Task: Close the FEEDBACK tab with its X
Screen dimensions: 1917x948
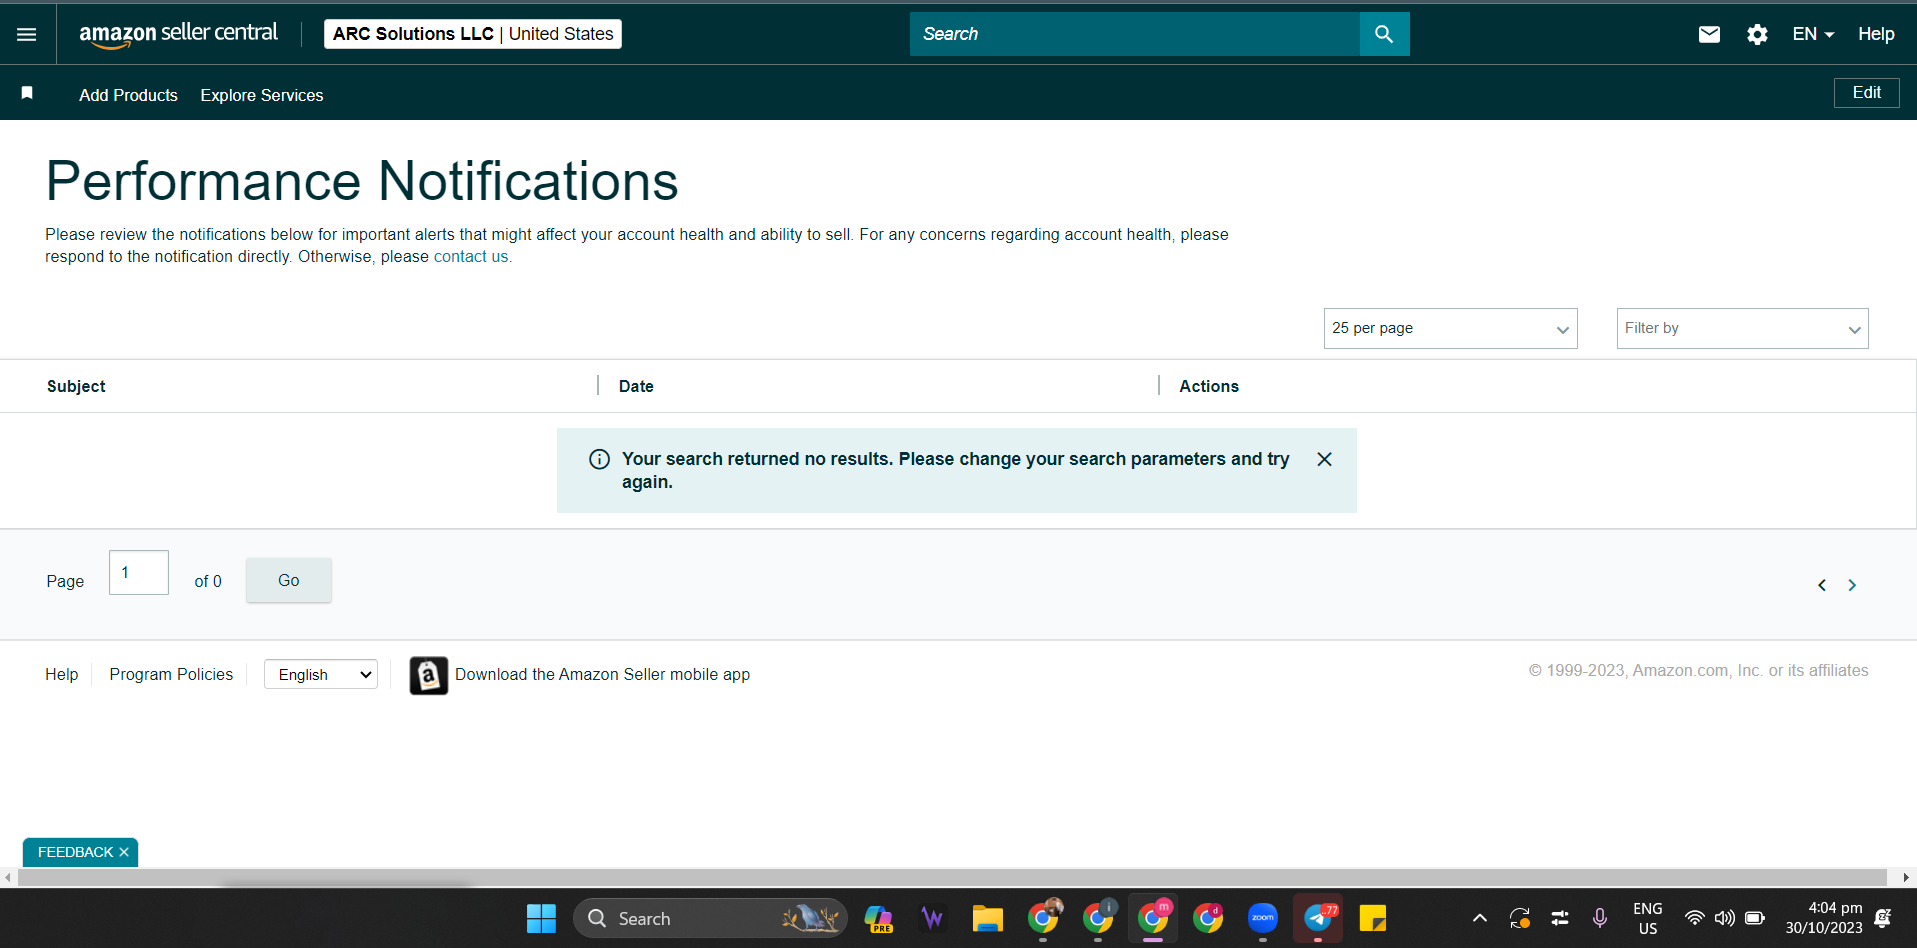Action: [x=124, y=852]
